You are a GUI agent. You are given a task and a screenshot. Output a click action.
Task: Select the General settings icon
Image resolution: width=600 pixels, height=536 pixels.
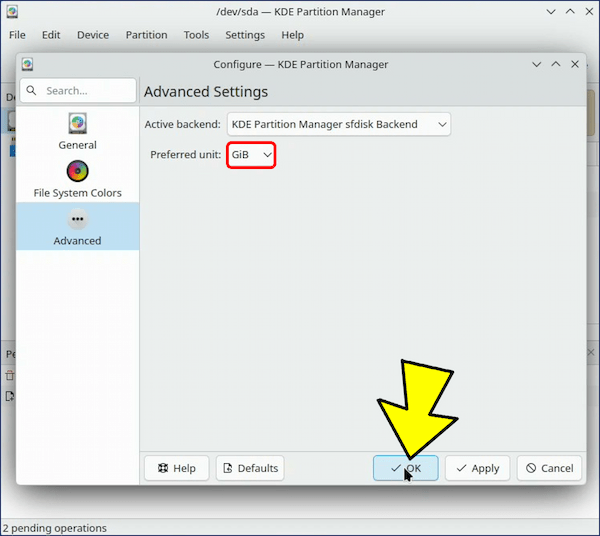coord(77,124)
